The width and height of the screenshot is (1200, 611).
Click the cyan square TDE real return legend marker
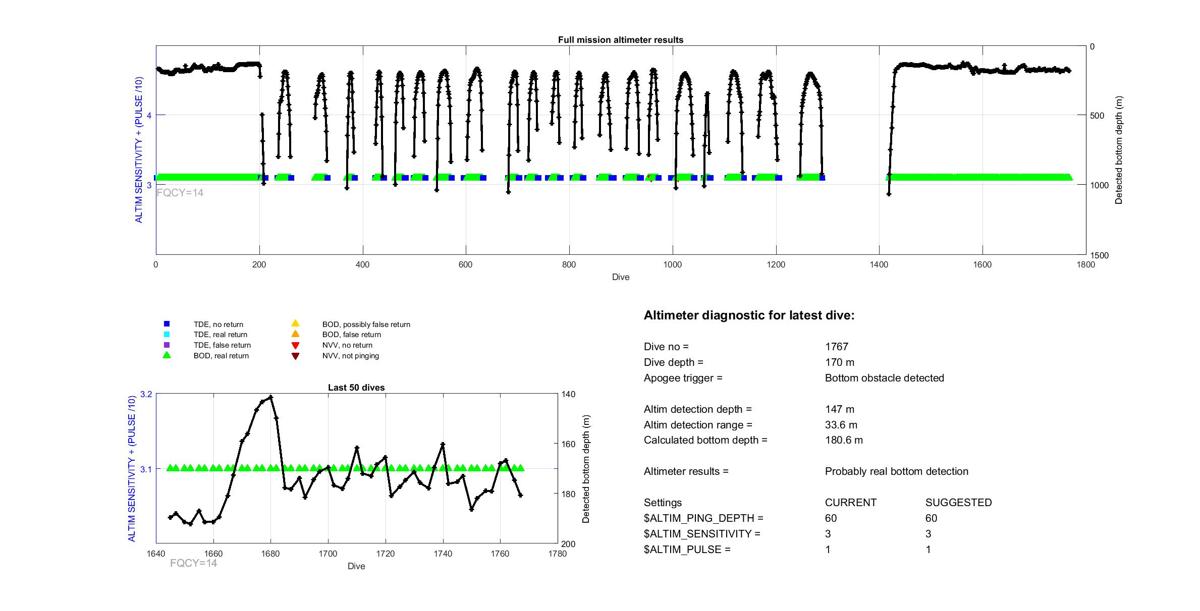click(167, 334)
